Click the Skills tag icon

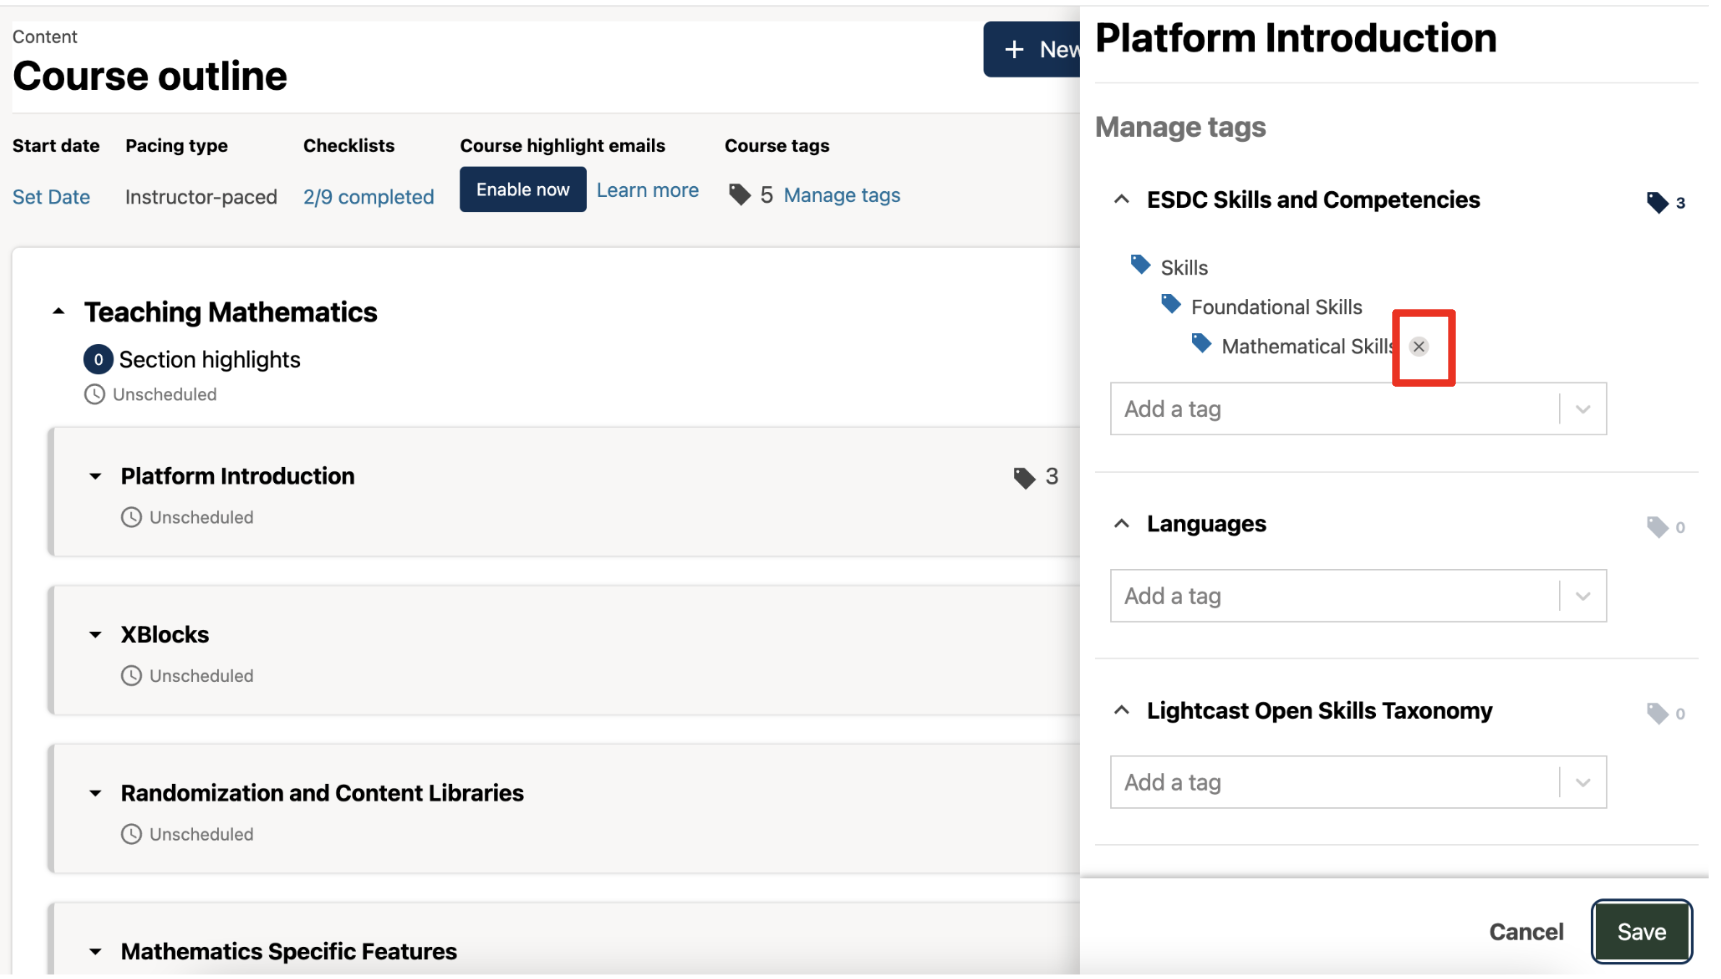point(1139,265)
